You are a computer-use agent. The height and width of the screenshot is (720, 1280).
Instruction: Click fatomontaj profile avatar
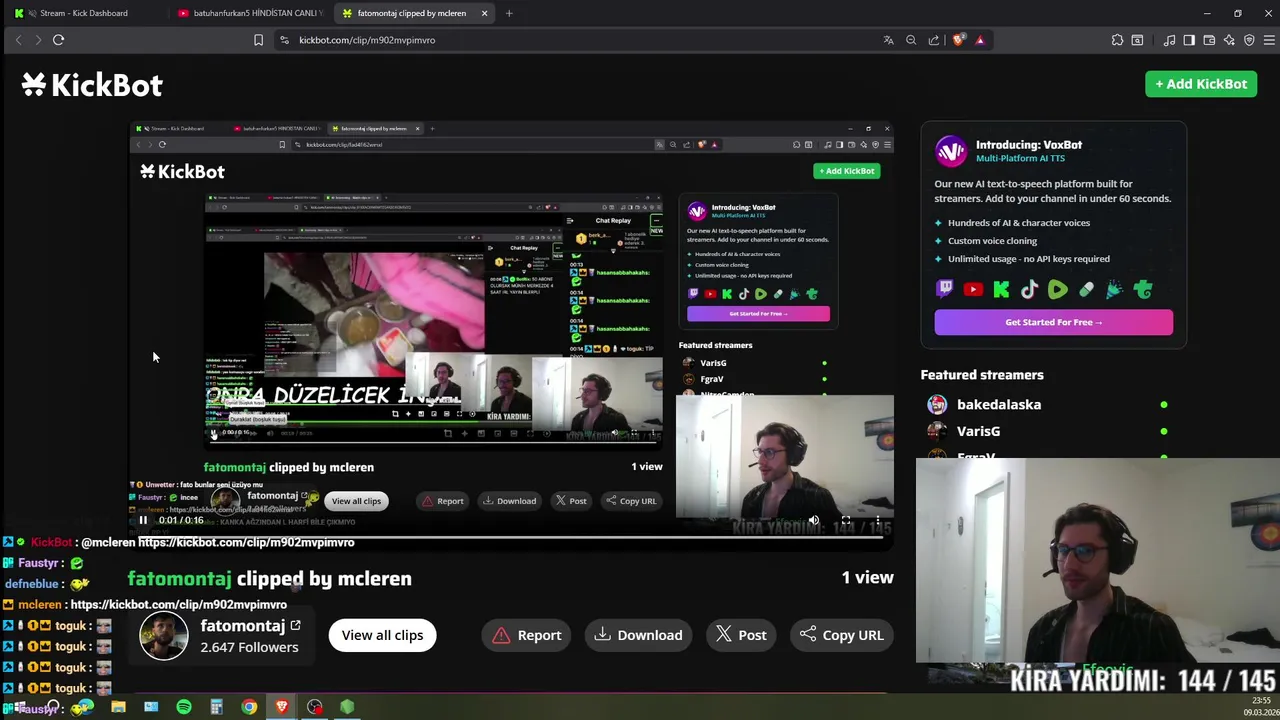[164, 635]
